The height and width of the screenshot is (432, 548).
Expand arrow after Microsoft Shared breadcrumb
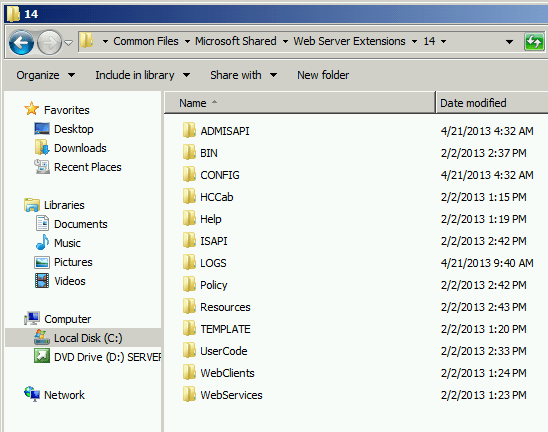(285, 42)
